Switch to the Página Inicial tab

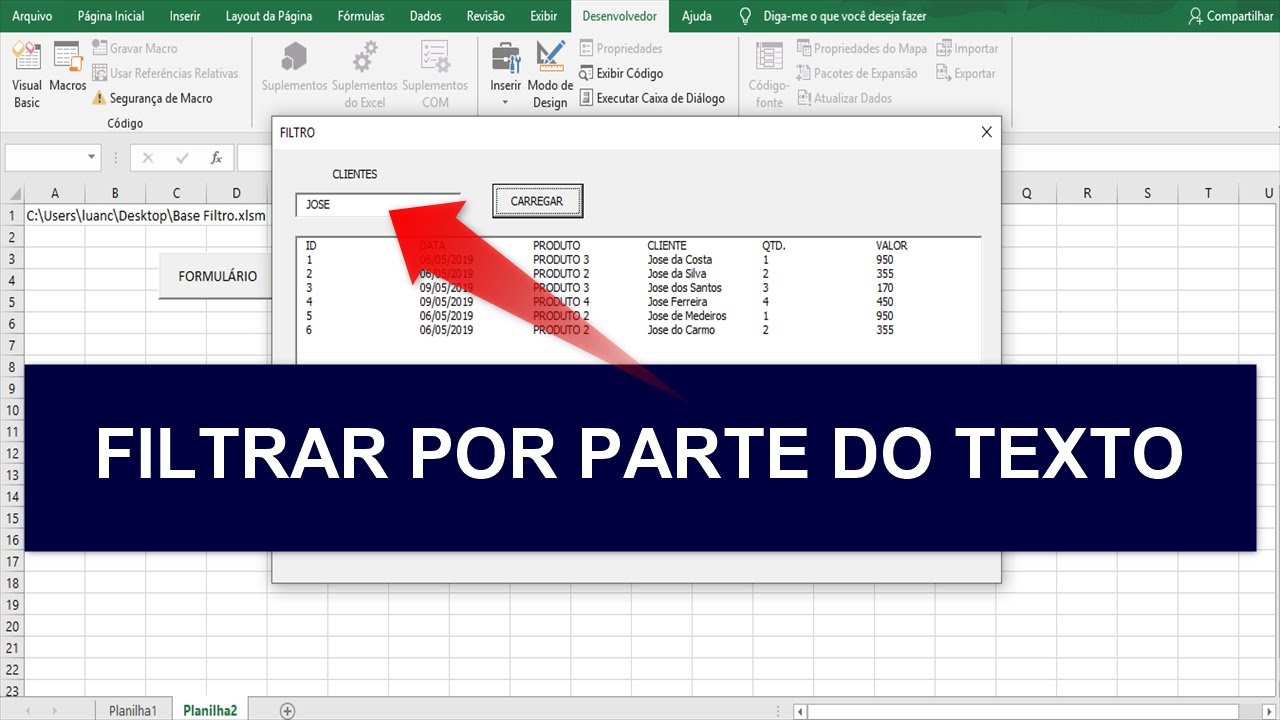click(111, 16)
